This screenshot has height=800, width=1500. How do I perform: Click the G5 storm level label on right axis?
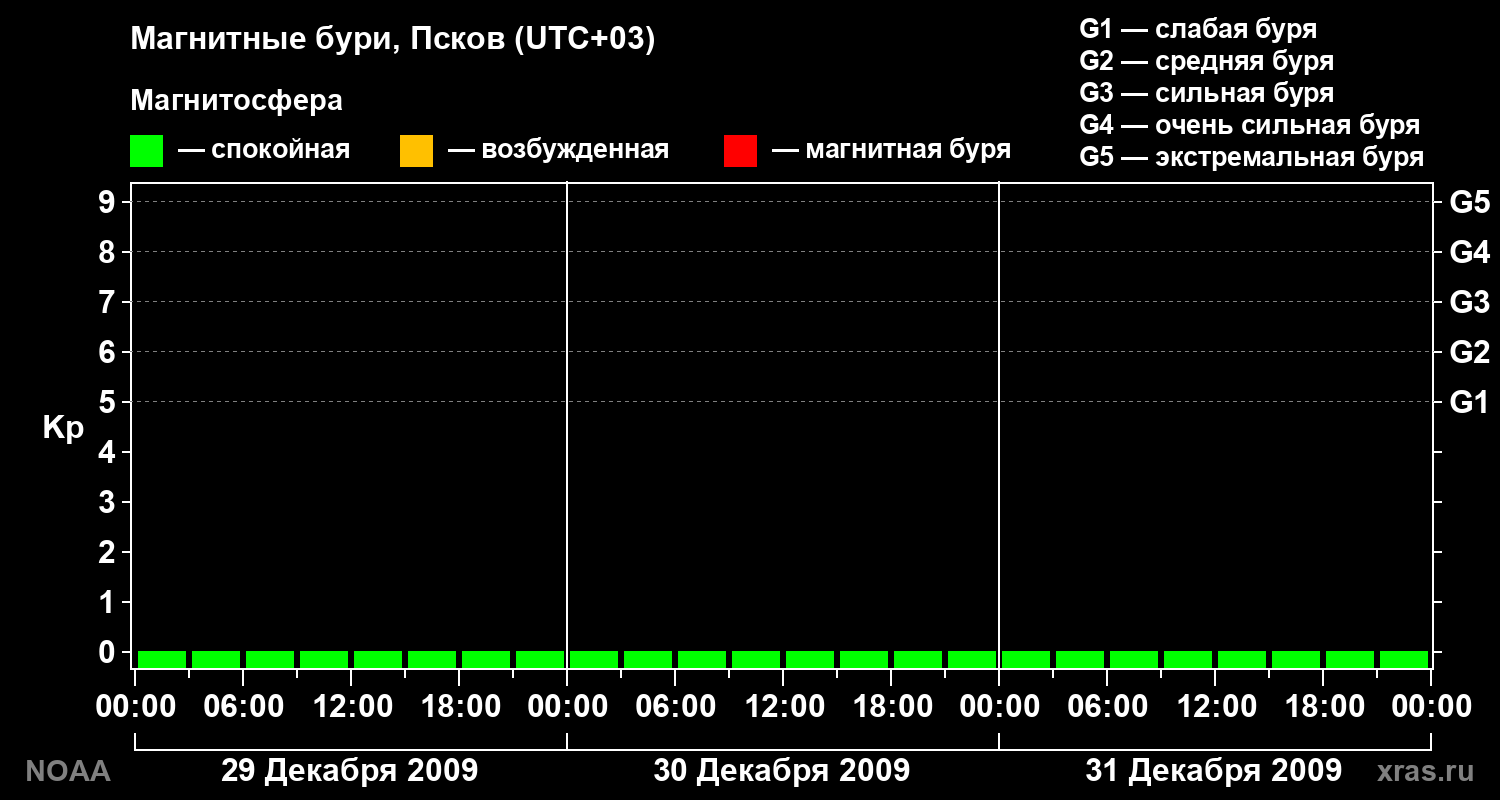point(1470,202)
